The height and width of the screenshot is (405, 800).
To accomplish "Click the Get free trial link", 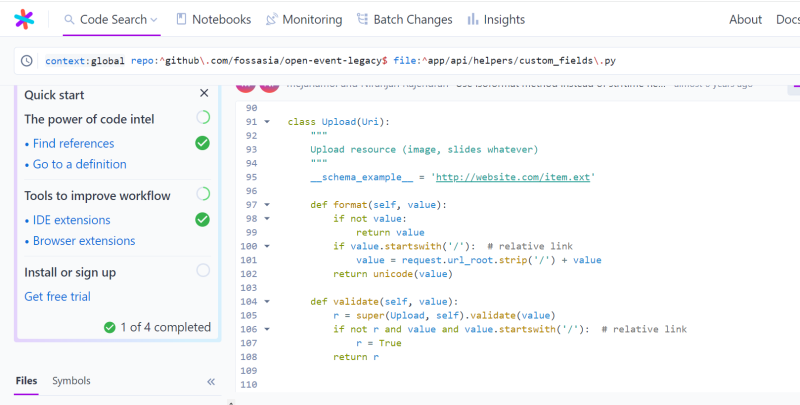I will click(x=57, y=296).
